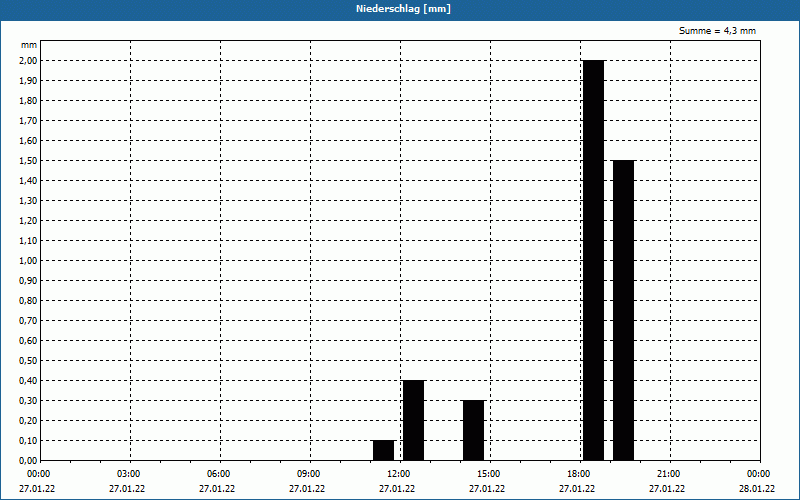Image resolution: width=800 pixels, height=500 pixels.
Task: Select y-axis value 2,00
Action: tap(28, 61)
